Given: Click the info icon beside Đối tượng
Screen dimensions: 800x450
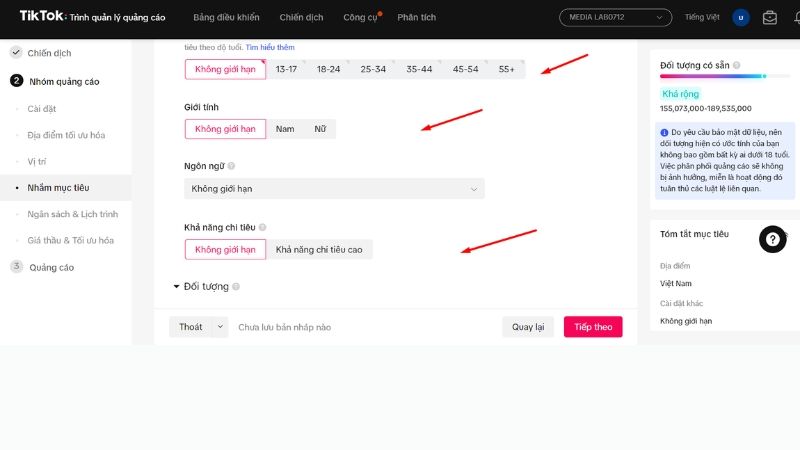Looking at the screenshot, I should (x=236, y=286).
